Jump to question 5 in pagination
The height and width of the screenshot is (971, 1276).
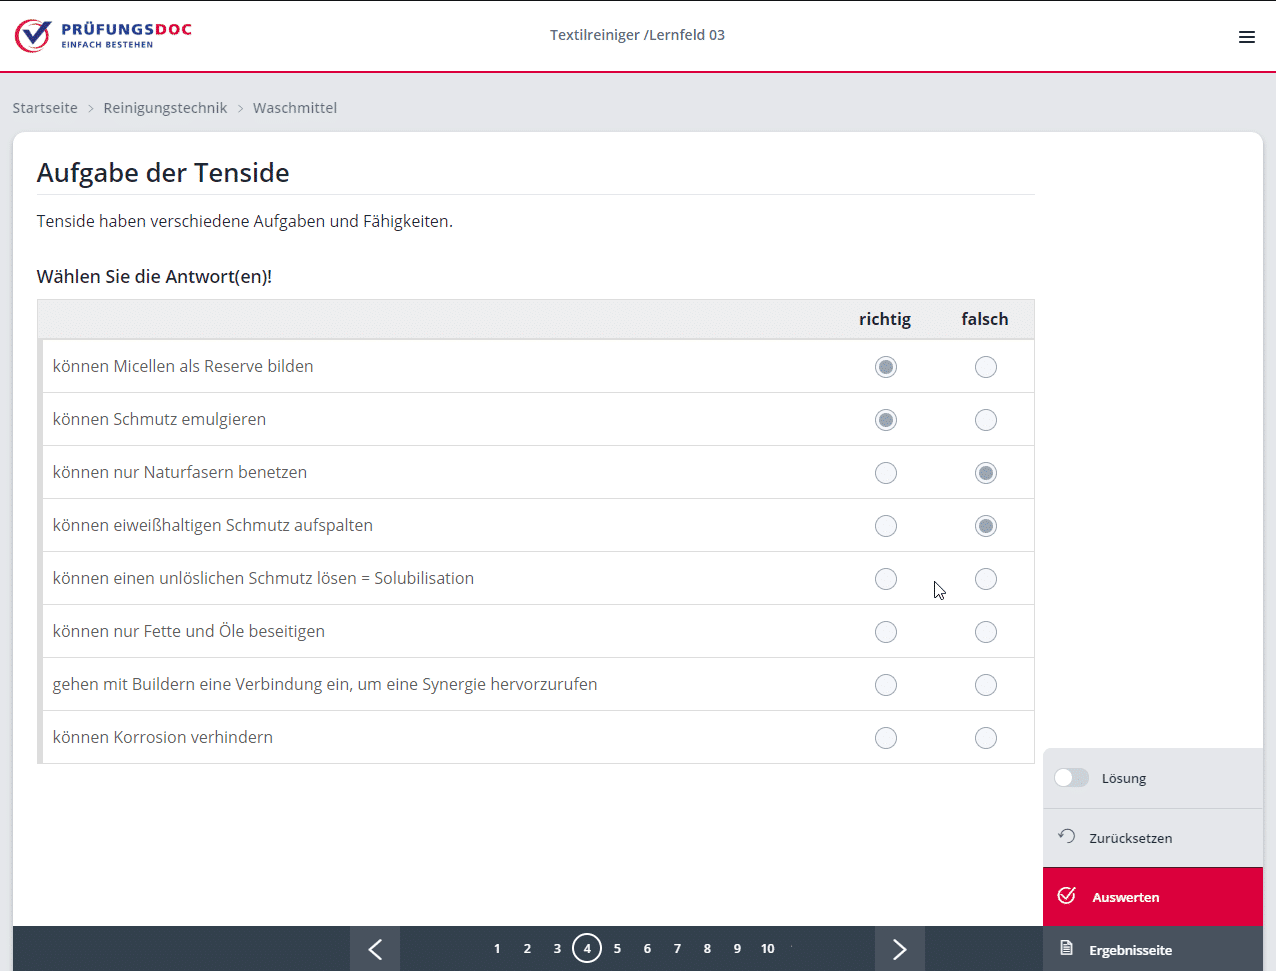tap(617, 949)
